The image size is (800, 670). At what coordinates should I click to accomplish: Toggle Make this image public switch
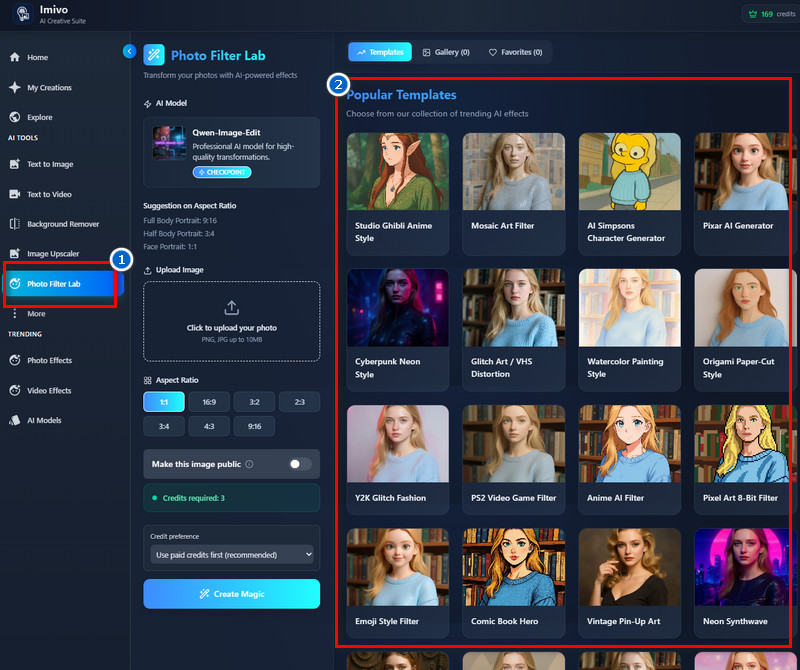tap(299, 464)
